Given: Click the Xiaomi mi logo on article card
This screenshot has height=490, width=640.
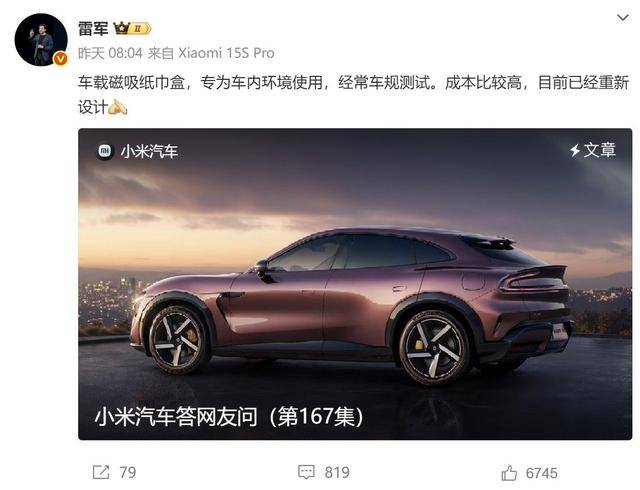Looking at the screenshot, I should [x=105, y=151].
